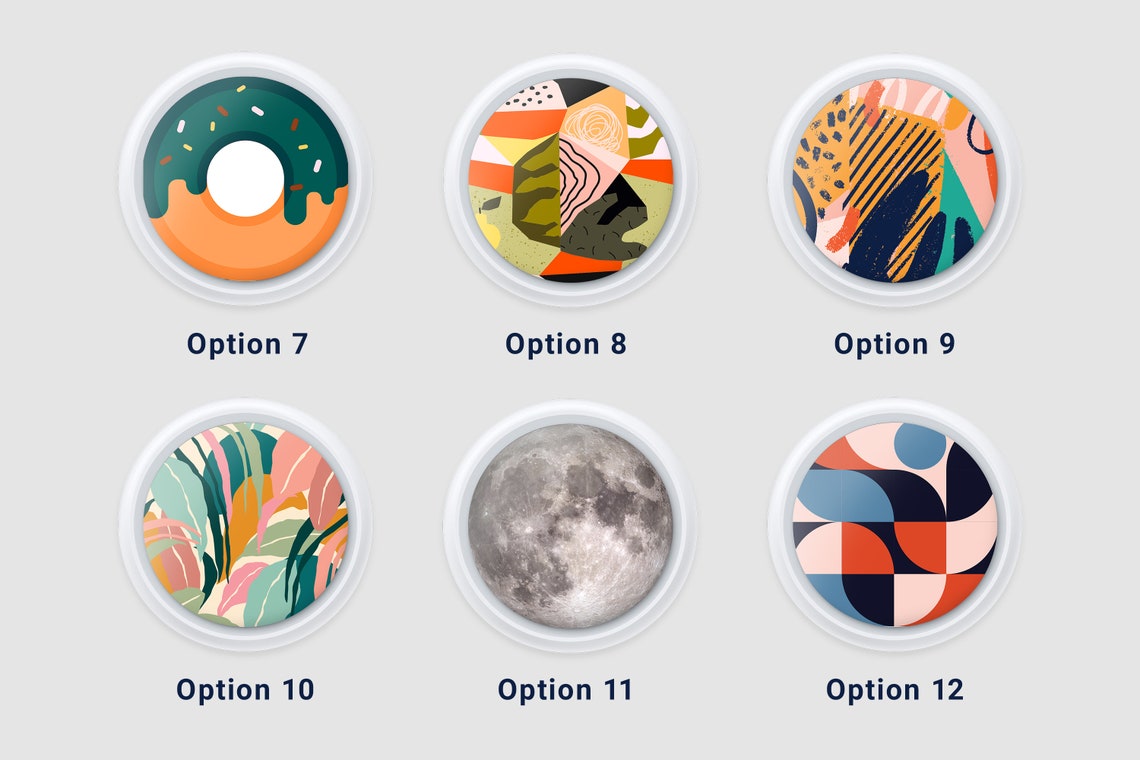Click the Option 7 label
This screenshot has height=760, width=1140.
point(247,344)
